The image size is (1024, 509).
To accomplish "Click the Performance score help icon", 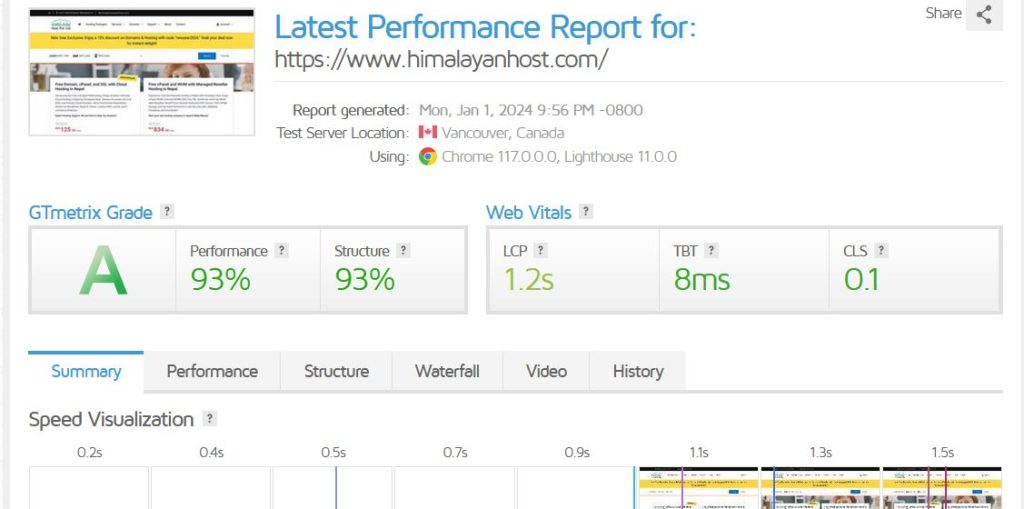I will (x=282, y=251).
